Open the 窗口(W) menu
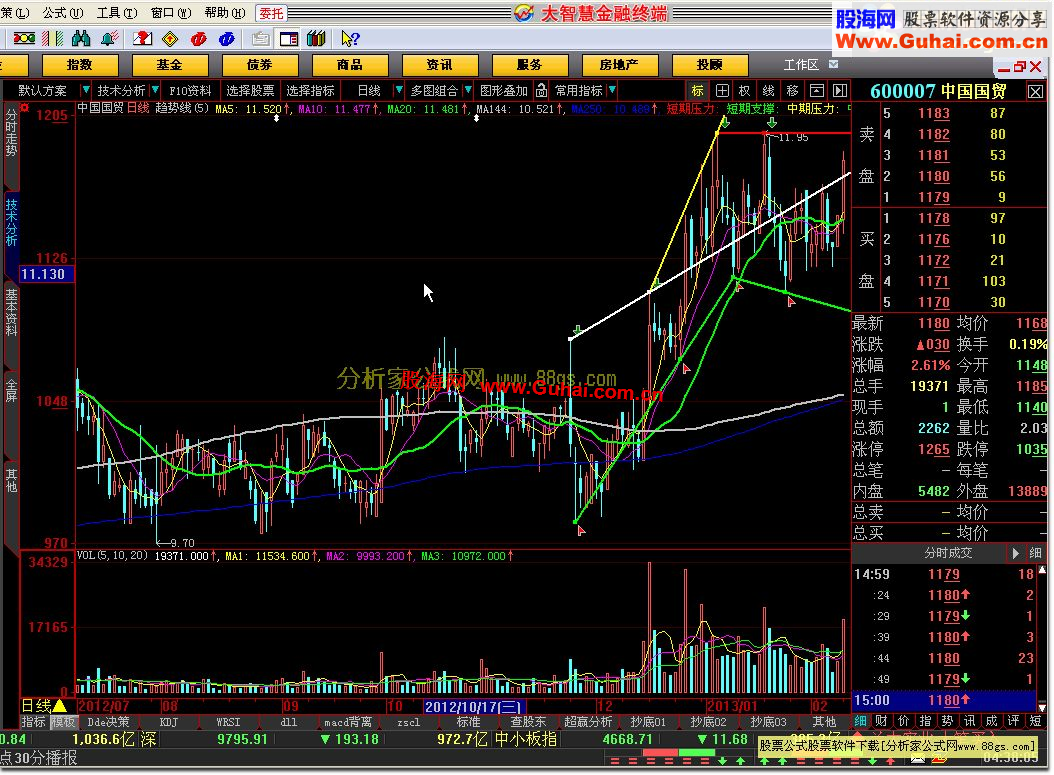Viewport: 1054px width, 775px height. click(x=171, y=13)
